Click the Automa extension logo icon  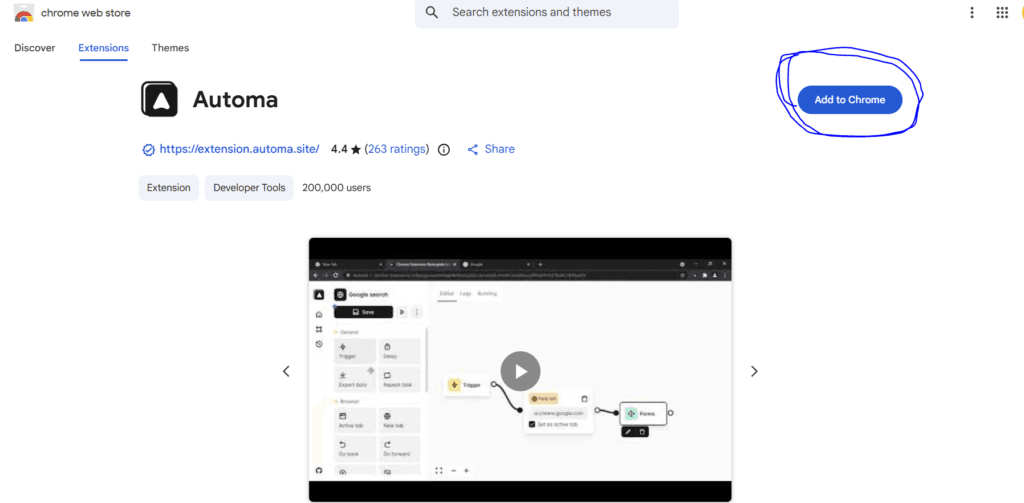159,99
